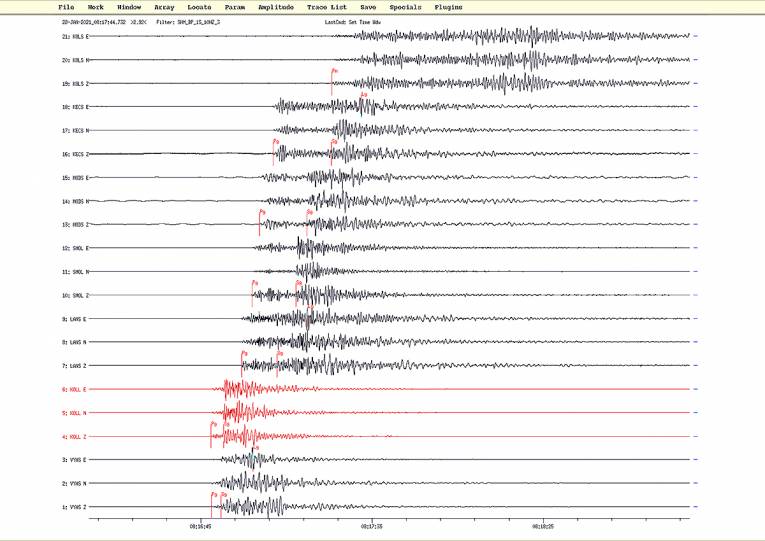Open the Amplitude menu

[x=275, y=7]
